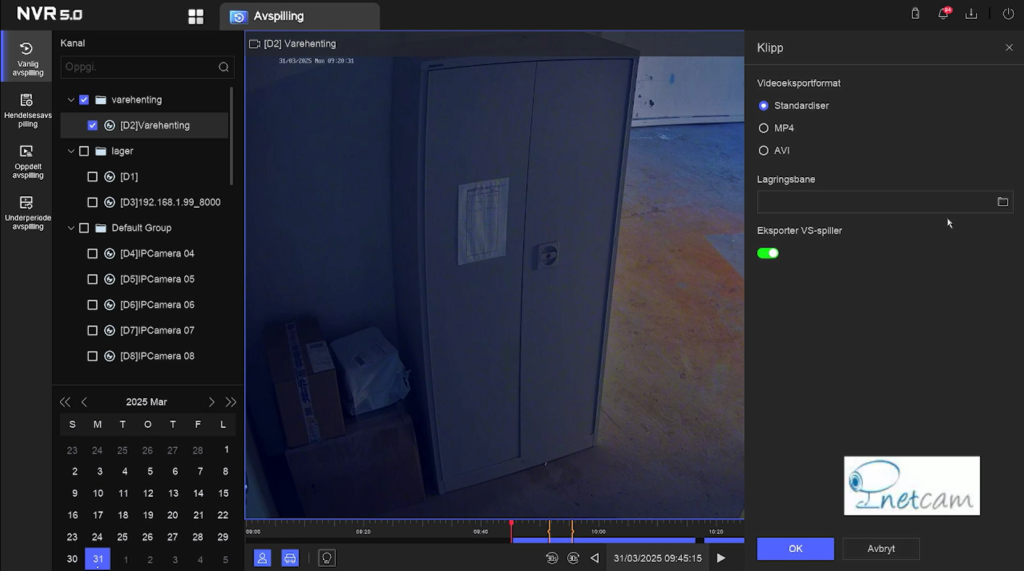Viewport: 1024px width, 571px height.
Task: Open the main menu grid icon
Action: (x=196, y=16)
